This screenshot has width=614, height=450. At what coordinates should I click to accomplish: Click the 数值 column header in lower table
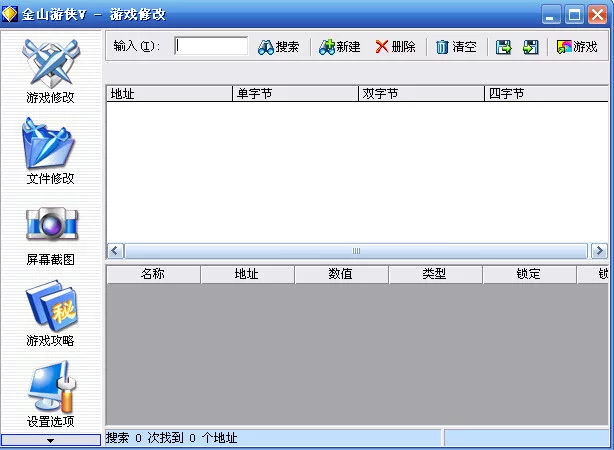click(x=340, y=274)
